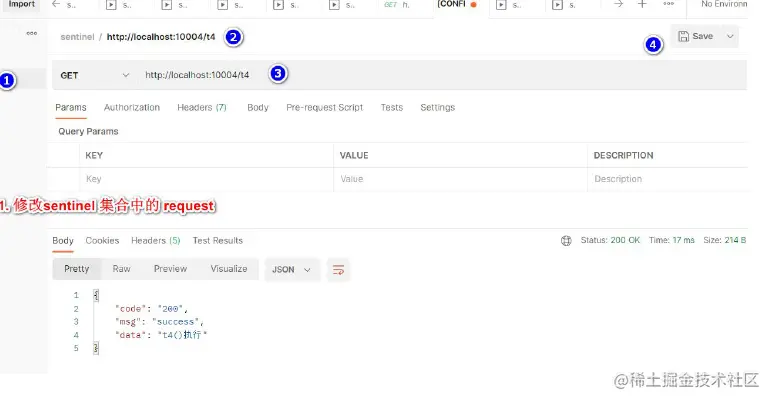Screen dimensions: 773x403
Task: Switch response view to Pretty
Action: [x=76, y=269]
